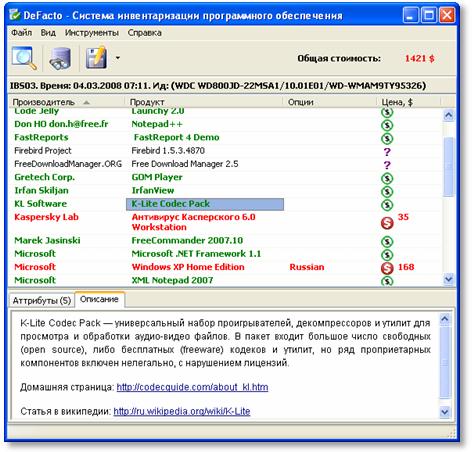Click the question mark icon for Free Download Manager

pos(387,165)
